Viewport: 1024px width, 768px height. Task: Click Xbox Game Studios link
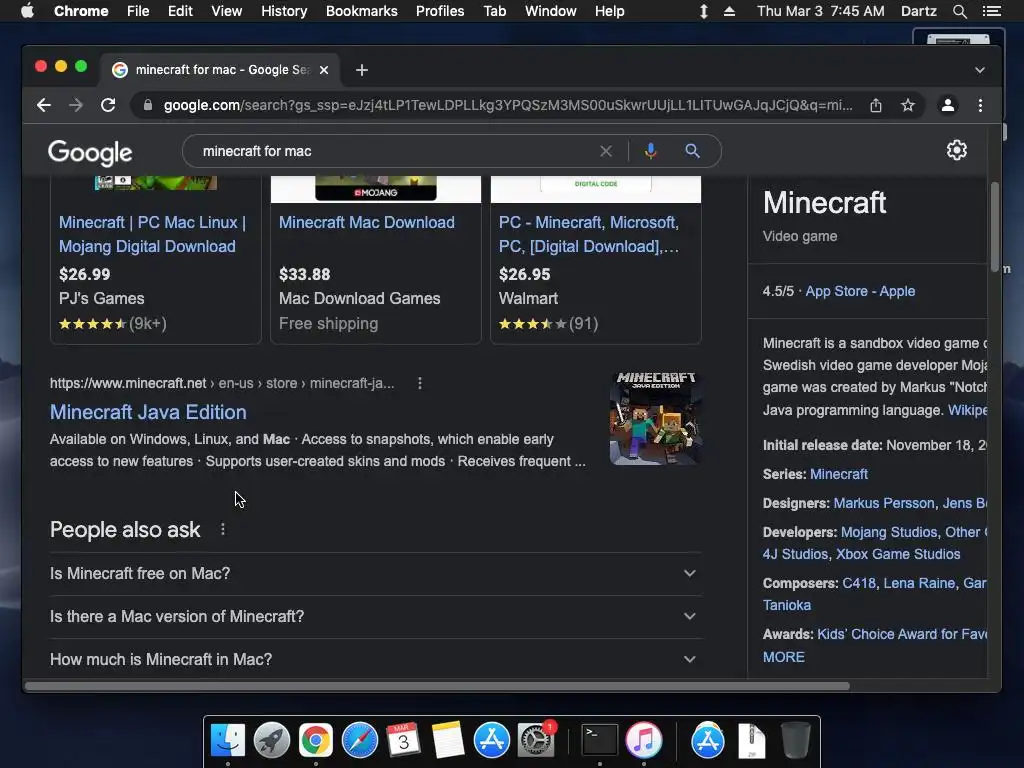(898, 554)
